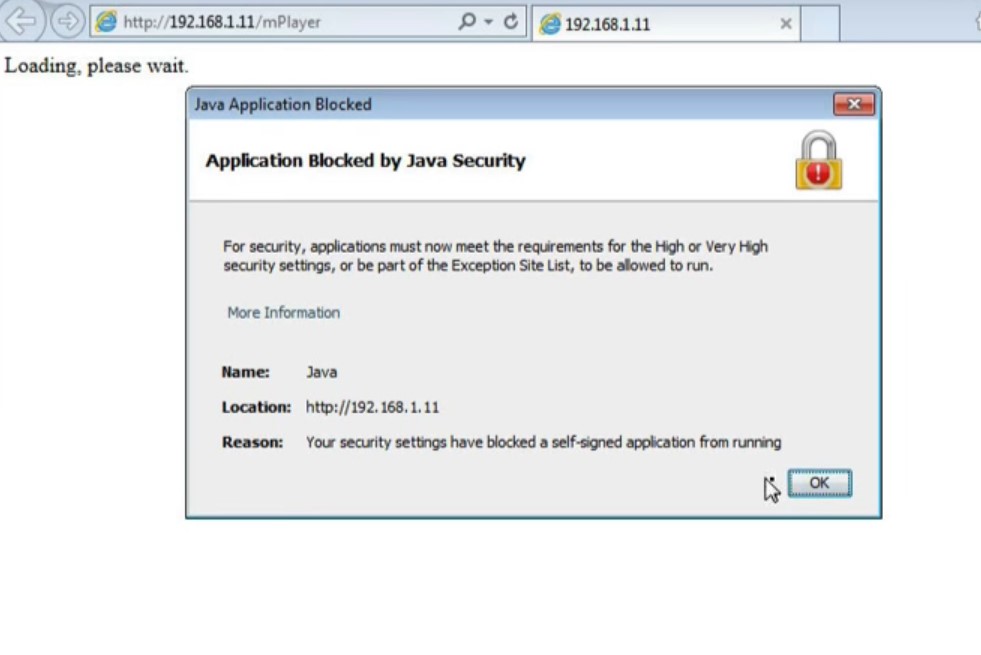The image size is (981, 655).
Task: Click the search magnifier icon in address bar
Action: [466, 21]
